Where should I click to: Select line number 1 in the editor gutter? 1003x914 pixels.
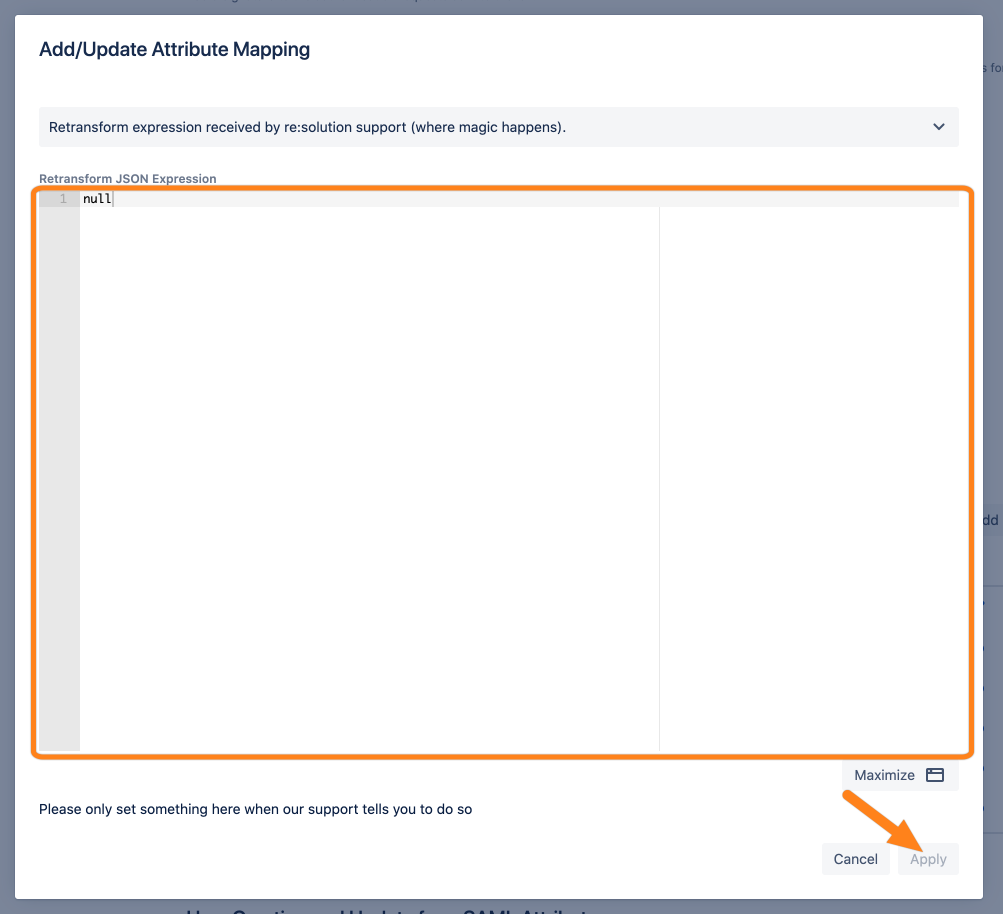point(62,199)
